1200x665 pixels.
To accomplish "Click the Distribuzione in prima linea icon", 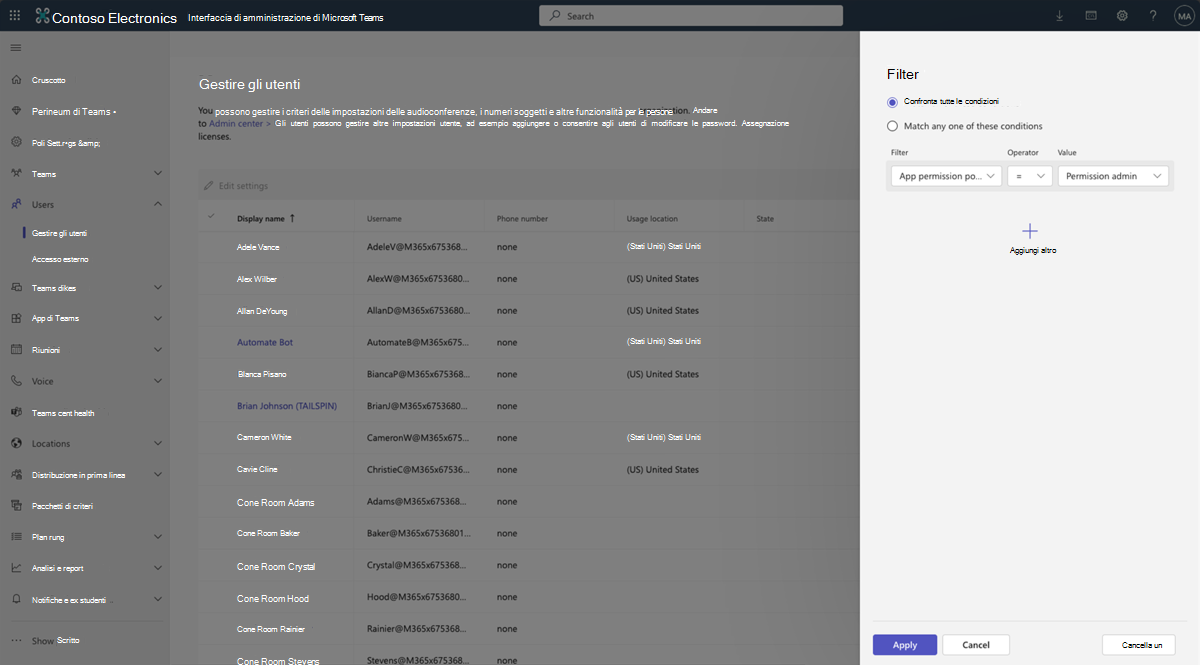I will point(16,475).
